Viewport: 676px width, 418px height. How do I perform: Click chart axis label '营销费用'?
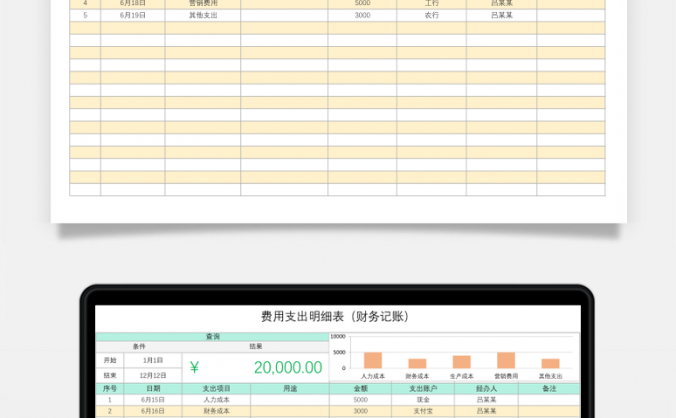(x=506, y=376)
